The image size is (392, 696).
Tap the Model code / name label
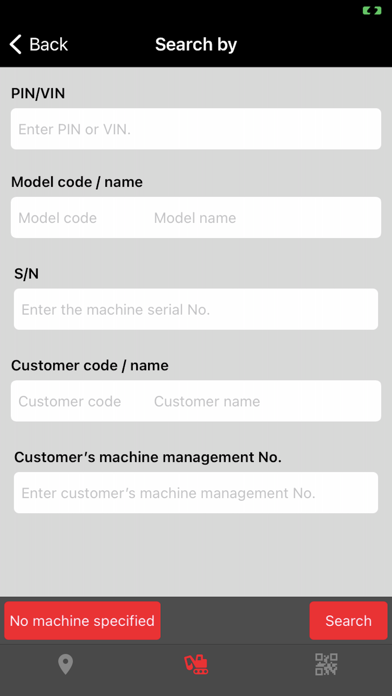click(x=77, y=182)
